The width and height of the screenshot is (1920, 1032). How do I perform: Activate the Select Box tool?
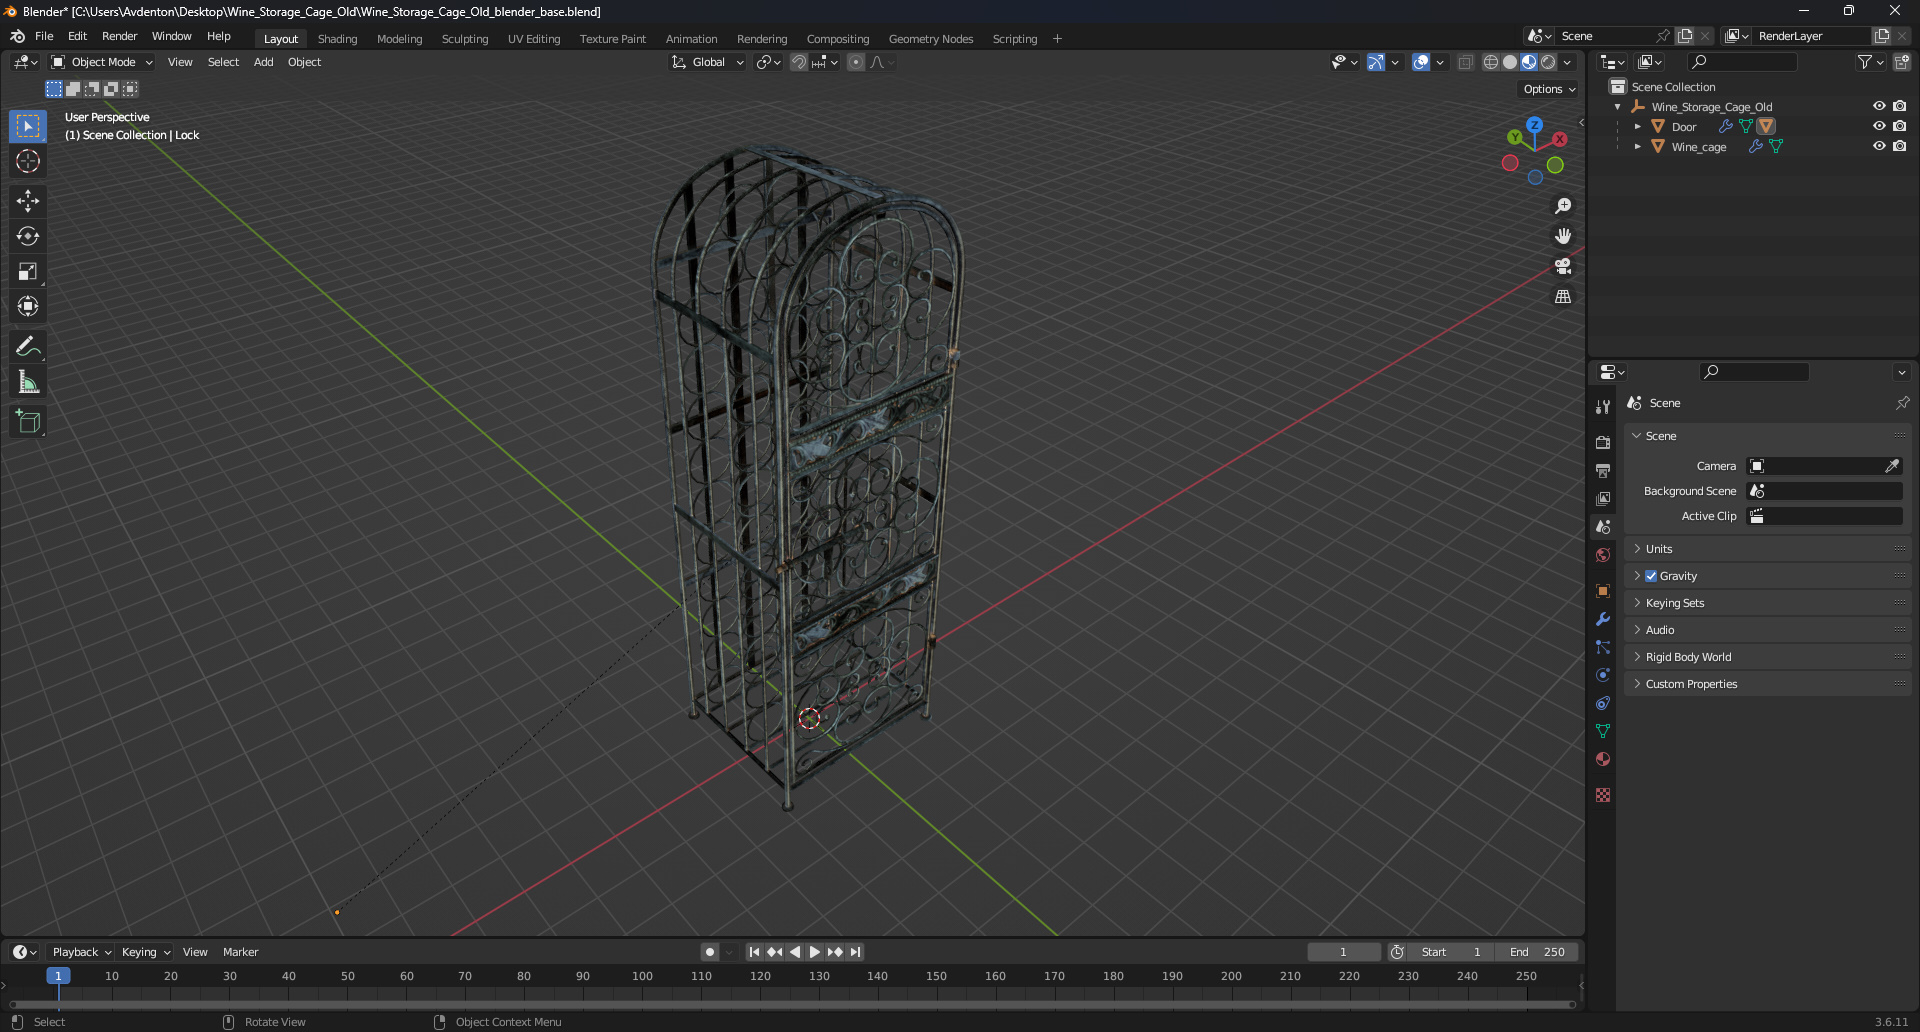pyautogui.click(x=28, y=126)
